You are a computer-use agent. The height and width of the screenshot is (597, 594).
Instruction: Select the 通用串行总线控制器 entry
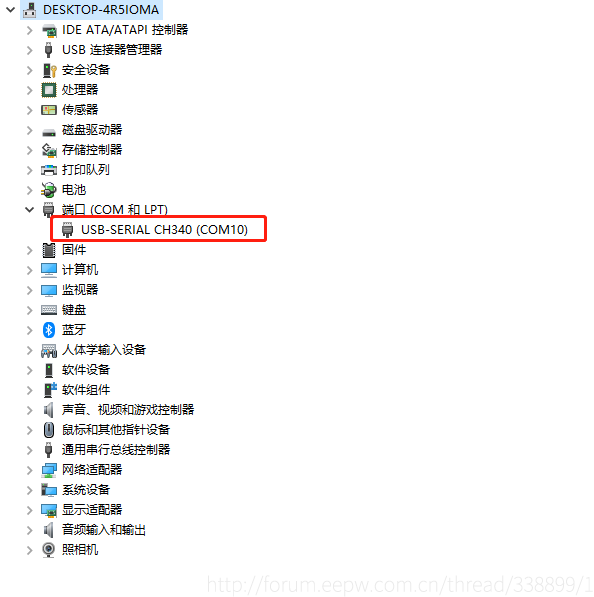tap(116, 450)
